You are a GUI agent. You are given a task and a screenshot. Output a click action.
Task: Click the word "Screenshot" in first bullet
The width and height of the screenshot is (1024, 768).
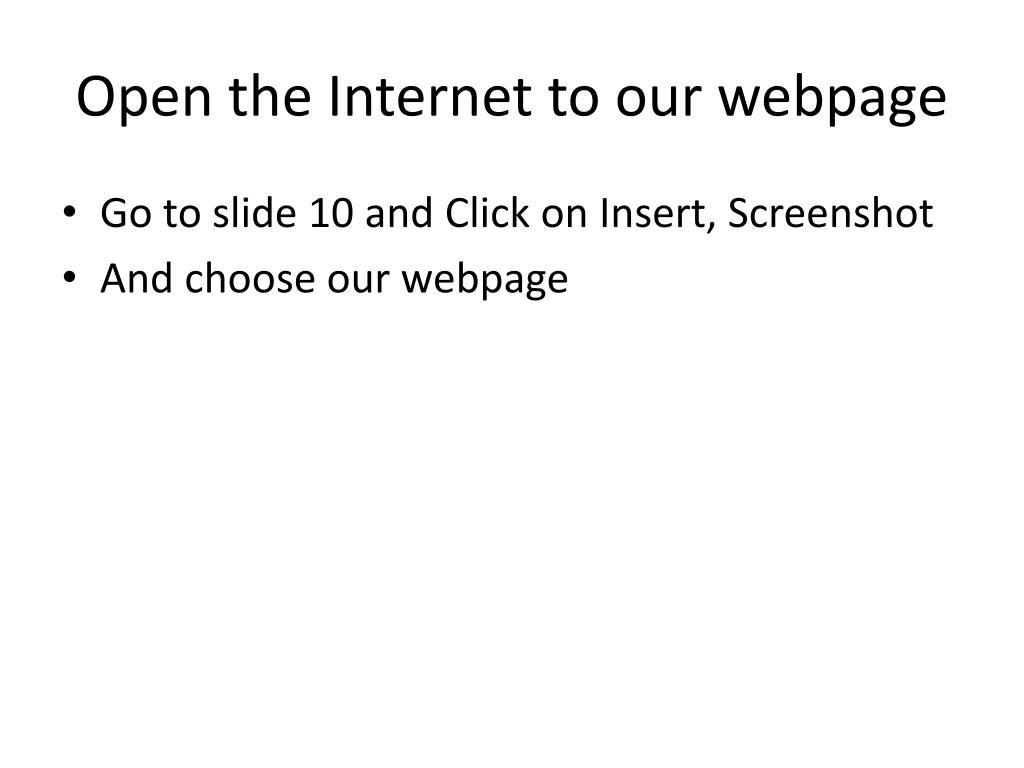pos(830,213)
